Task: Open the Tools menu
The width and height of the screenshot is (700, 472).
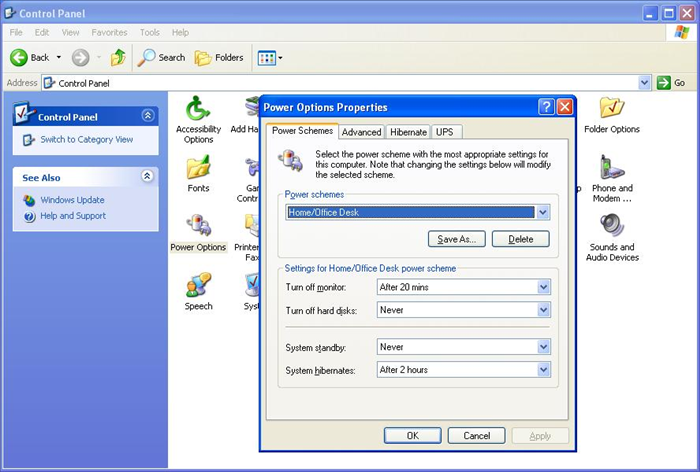Action: 150,33
